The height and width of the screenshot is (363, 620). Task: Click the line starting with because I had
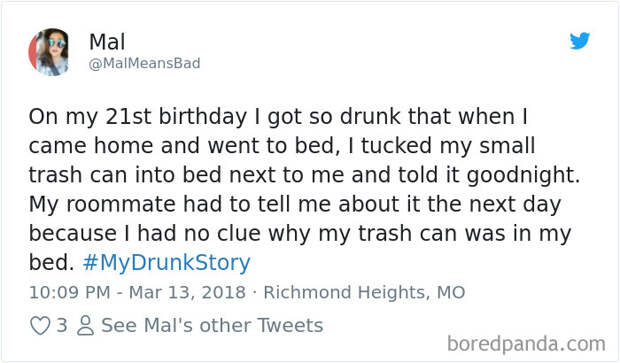coord(300,233)
